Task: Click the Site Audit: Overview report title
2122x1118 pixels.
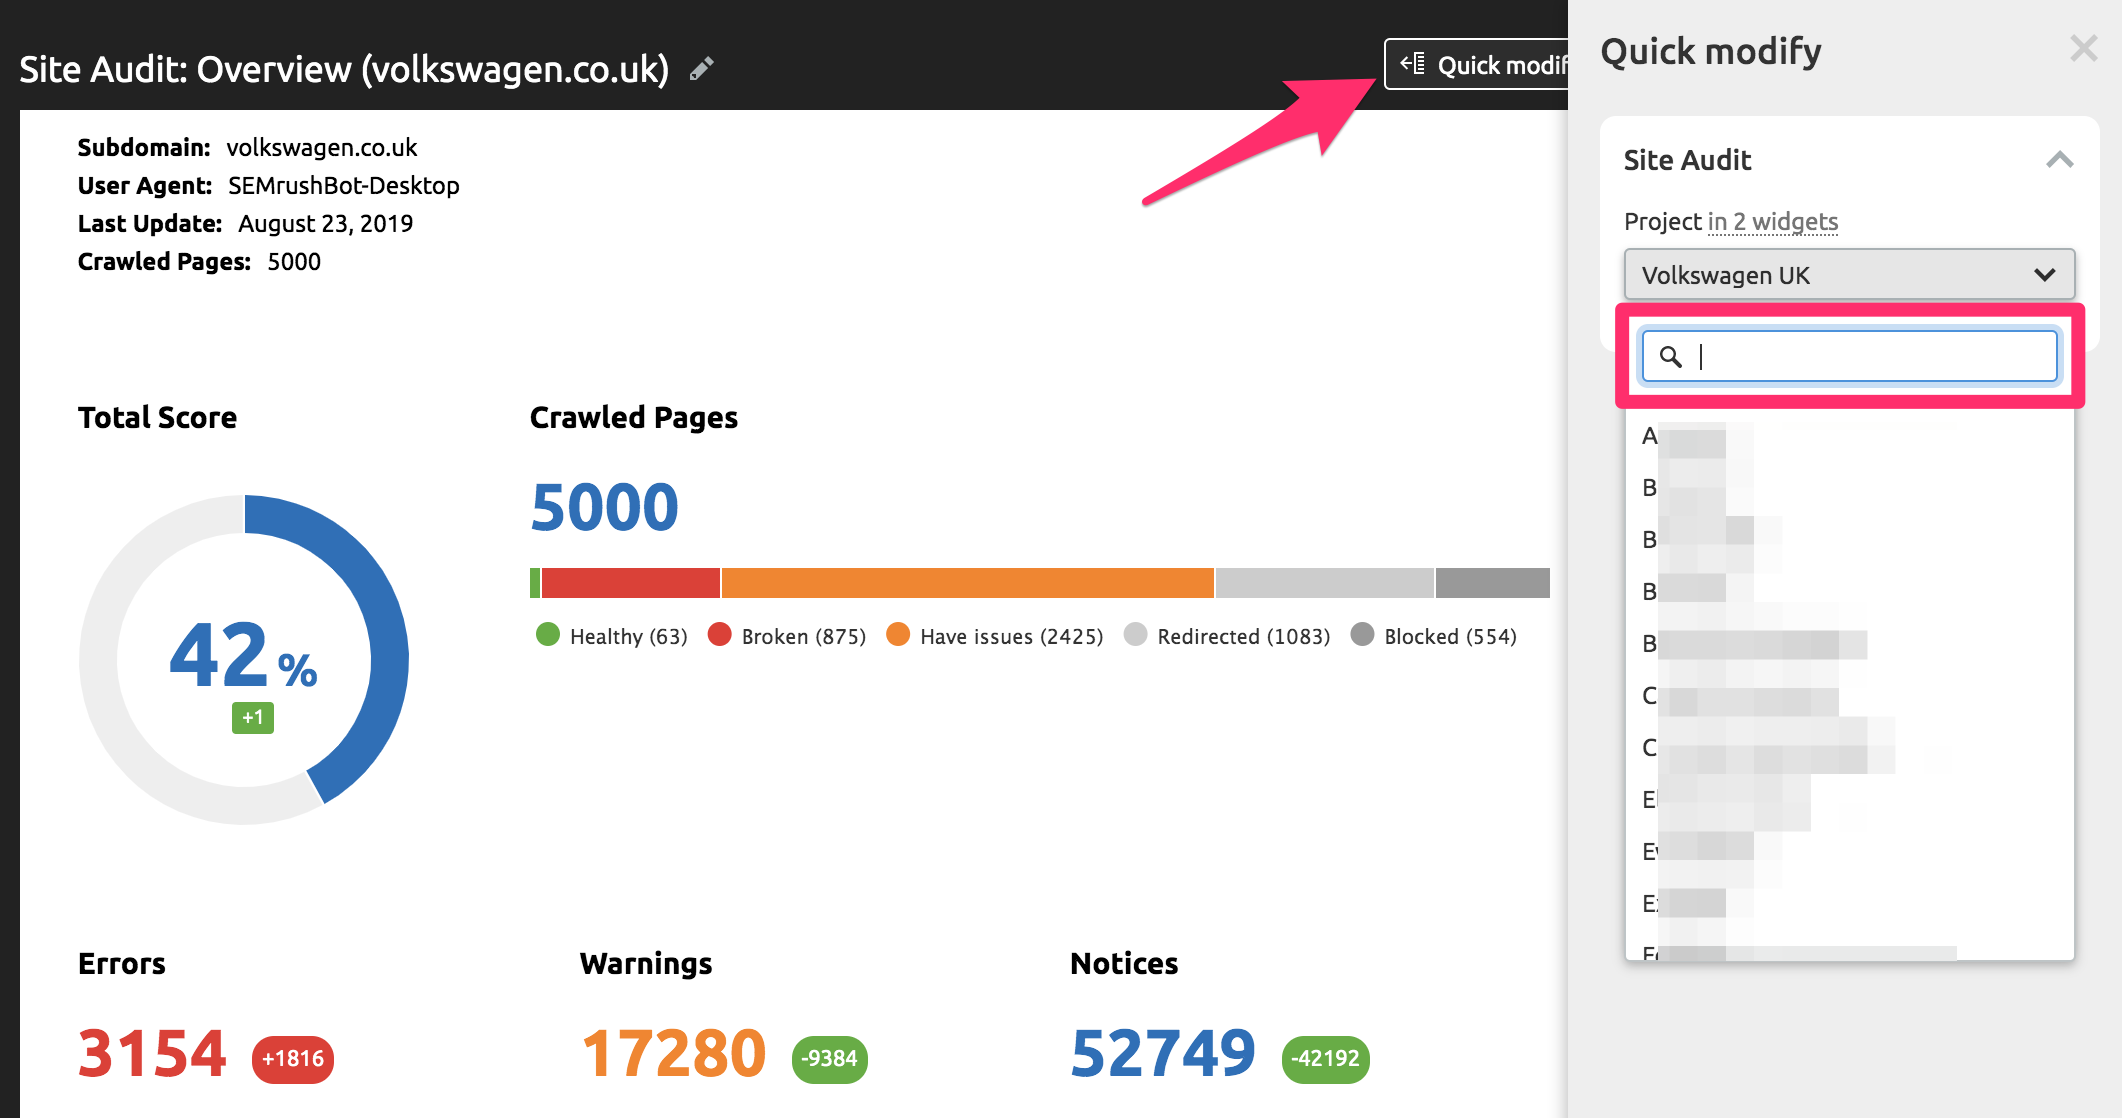Action: tap(344, 69)
